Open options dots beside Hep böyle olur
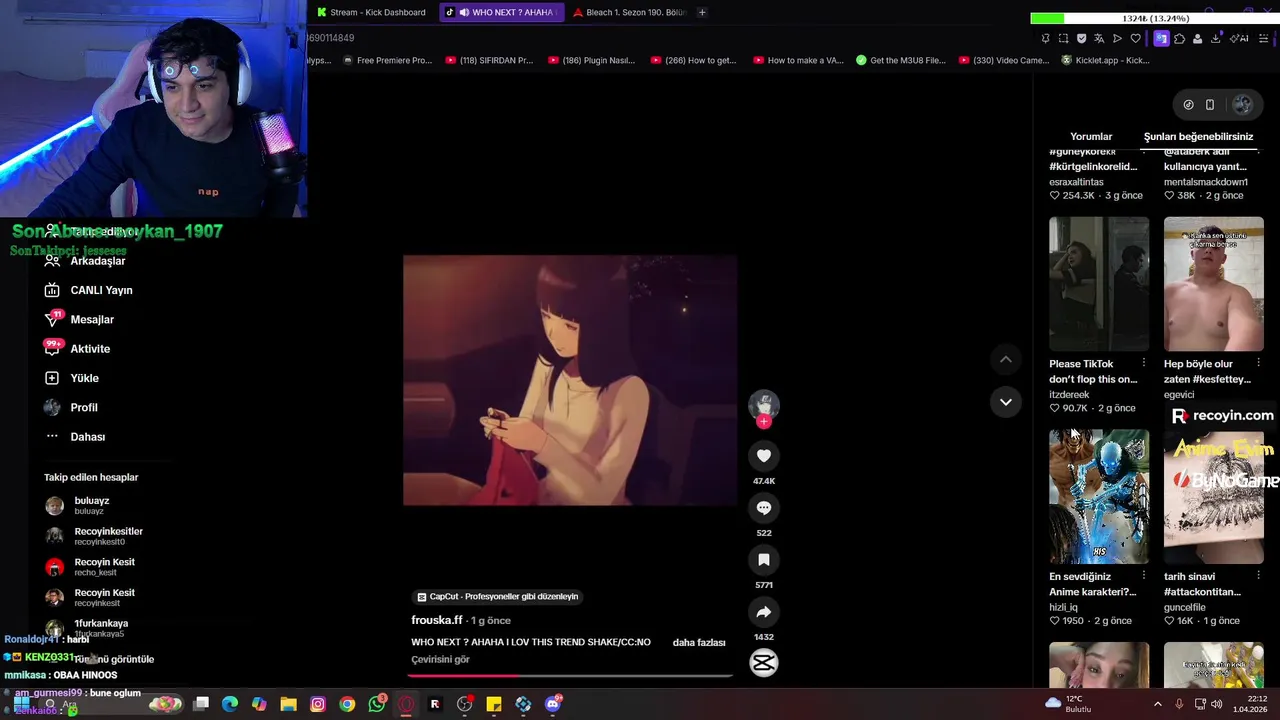Screen dimensions: 1280x720 pyautogui.click(x=1258, y=363)
